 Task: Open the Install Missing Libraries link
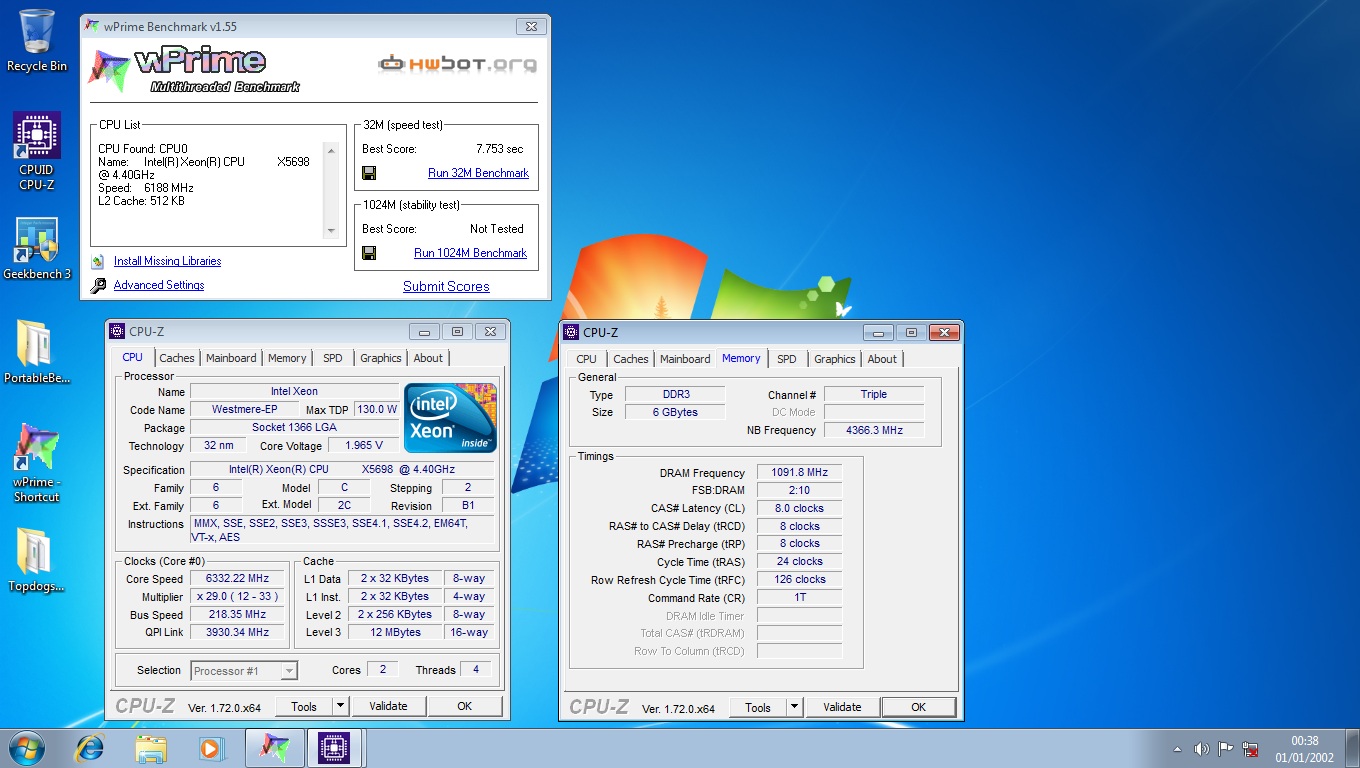[x=167, y=261]
